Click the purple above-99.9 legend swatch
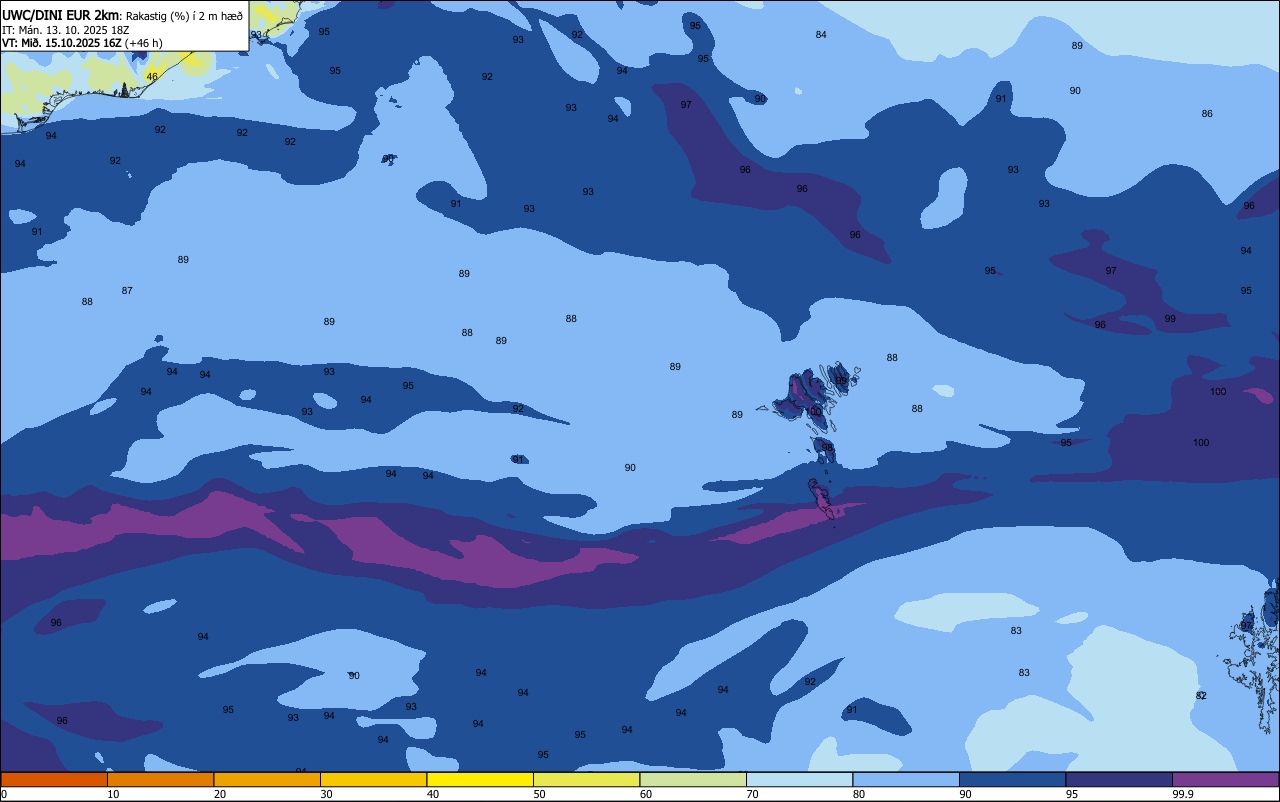This screenshot has height=802, width=1280. (1225, 779)
